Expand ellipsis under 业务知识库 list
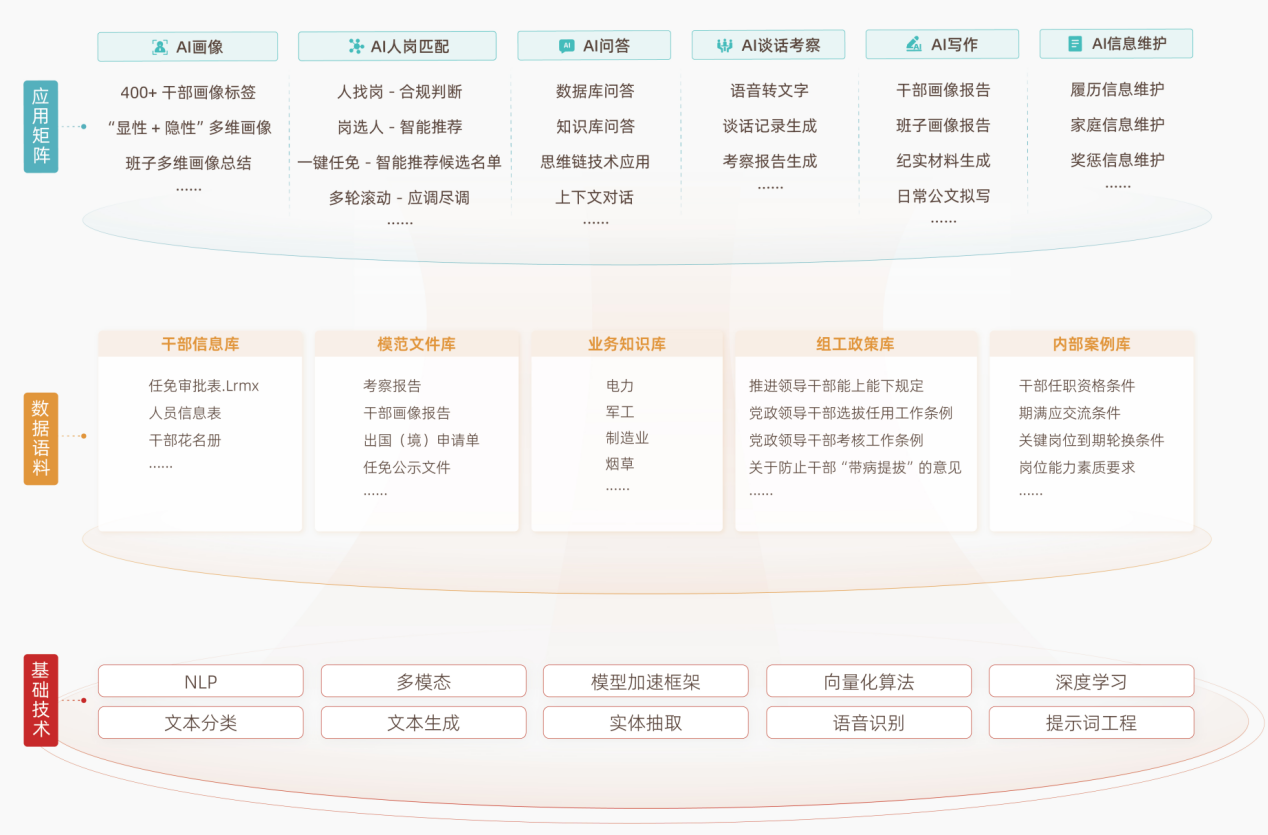This screenshot has height=835, width=1268. pos(617,489)
